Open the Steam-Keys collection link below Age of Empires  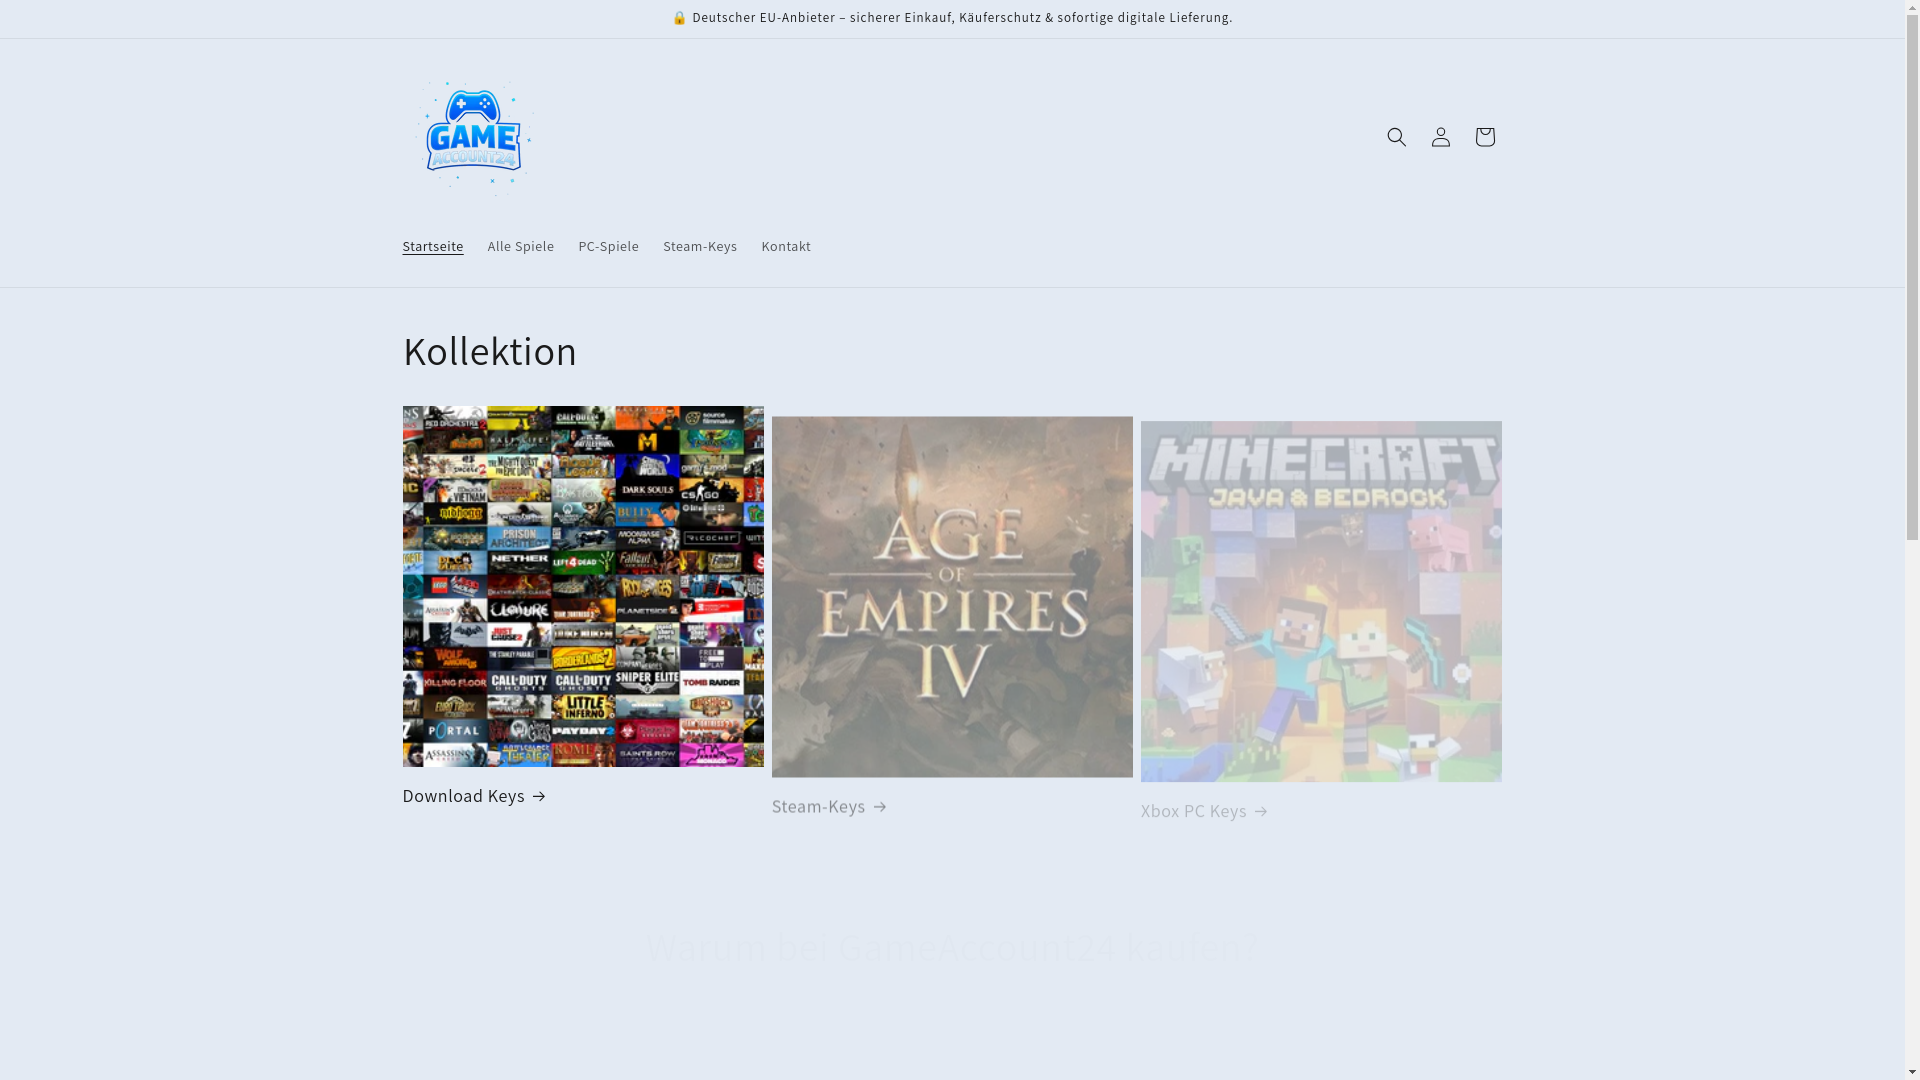[830, 806]
